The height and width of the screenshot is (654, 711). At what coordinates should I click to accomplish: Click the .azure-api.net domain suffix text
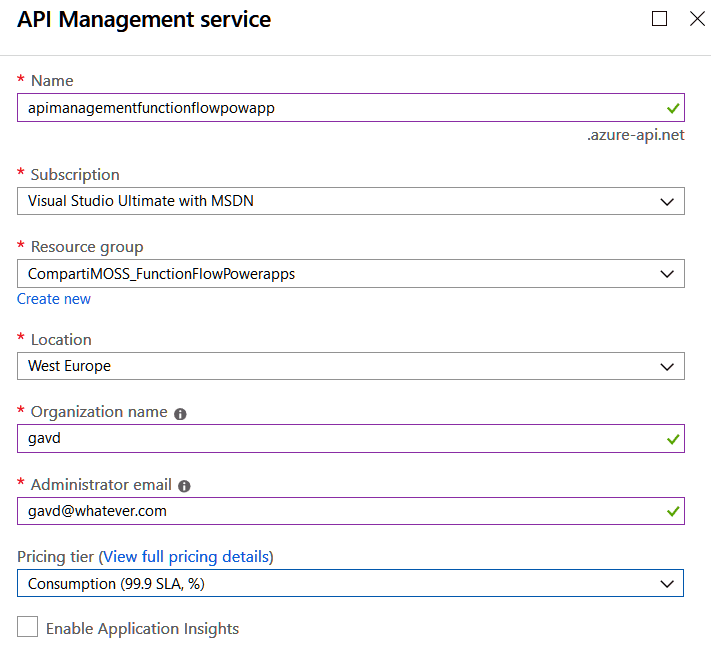635,135
